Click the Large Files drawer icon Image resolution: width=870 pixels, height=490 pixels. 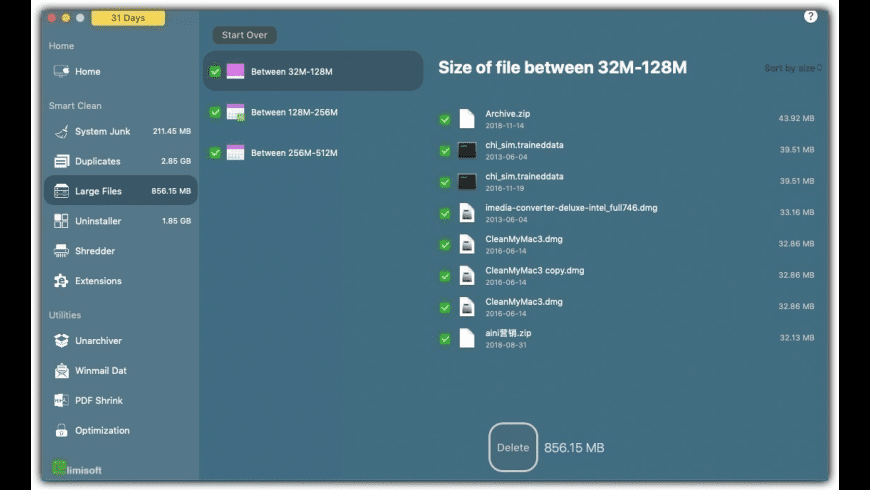point(61,191)
